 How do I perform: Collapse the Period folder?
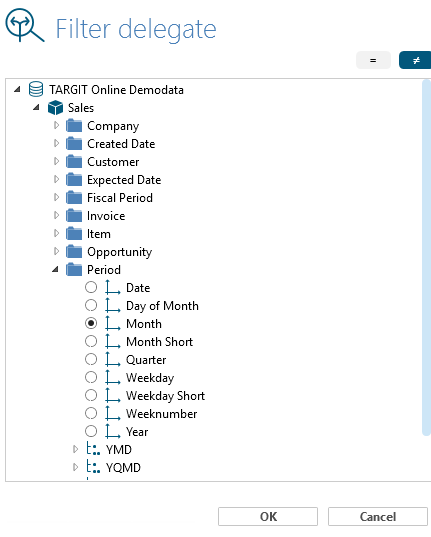coord(55,270)
